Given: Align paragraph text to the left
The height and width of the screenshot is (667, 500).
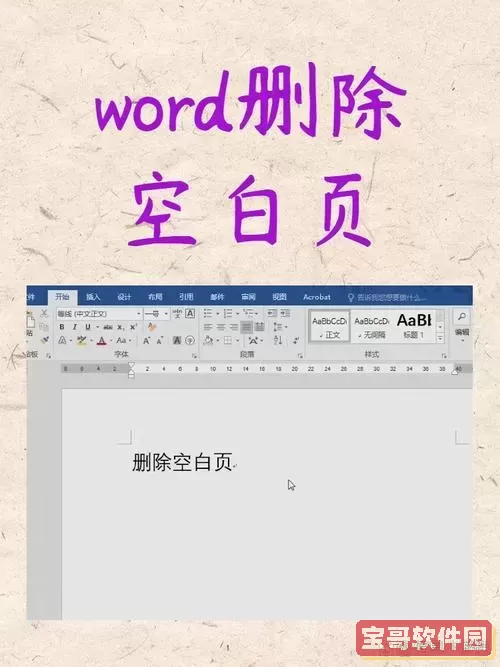Looking at the screenshot, I should 208,327.
